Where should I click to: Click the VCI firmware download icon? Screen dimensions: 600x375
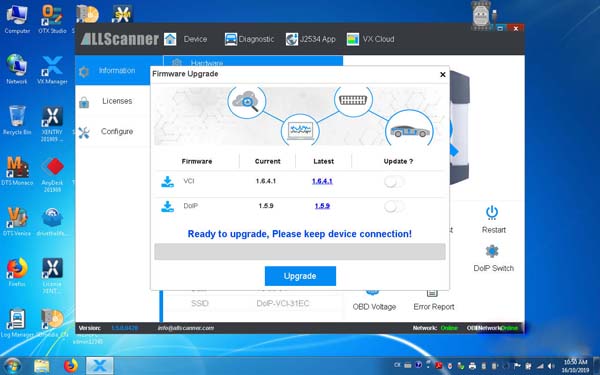(x=167, y=182)
